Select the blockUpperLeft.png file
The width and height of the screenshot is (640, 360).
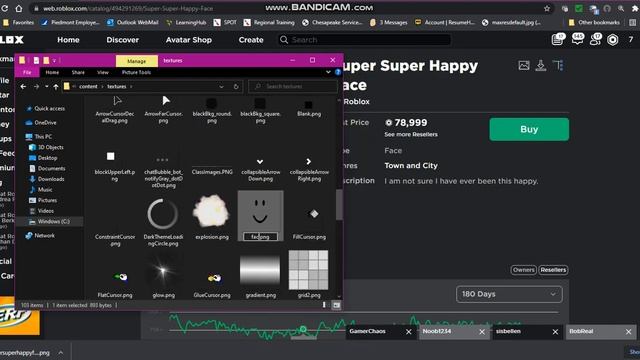click(115, 167)
